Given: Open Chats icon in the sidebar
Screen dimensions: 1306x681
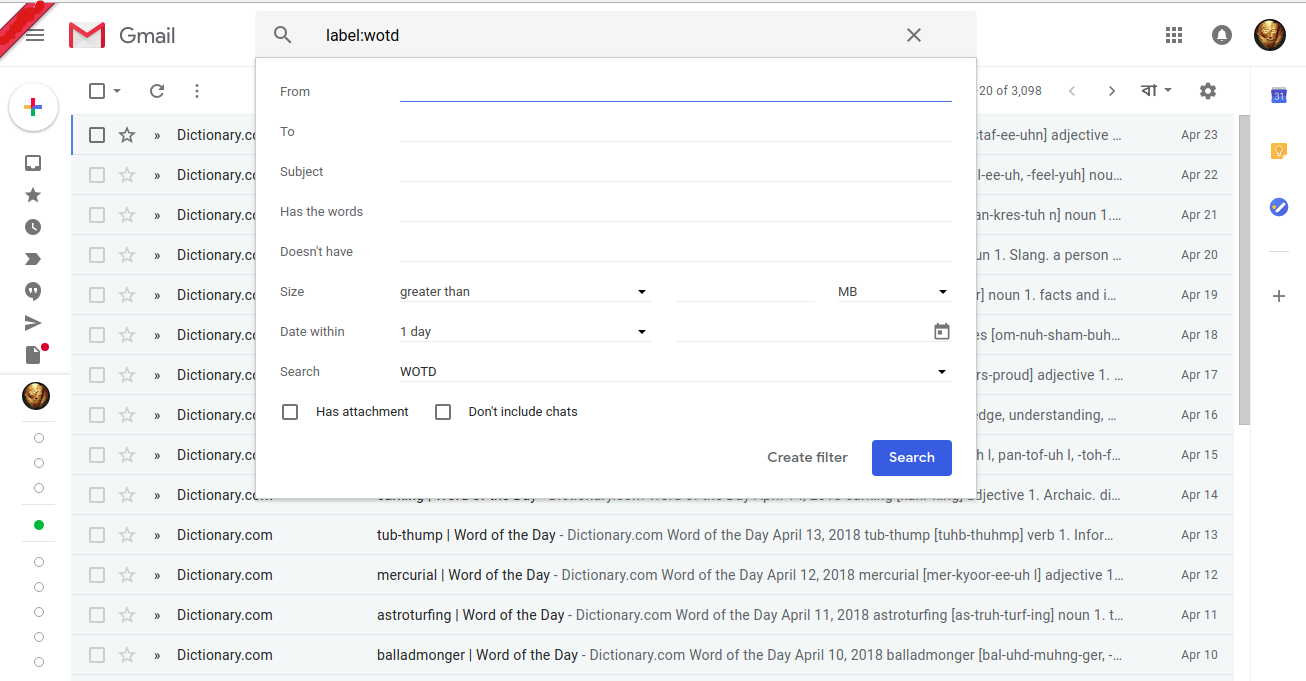Looking at the screenshot, I should pos(33,291).
